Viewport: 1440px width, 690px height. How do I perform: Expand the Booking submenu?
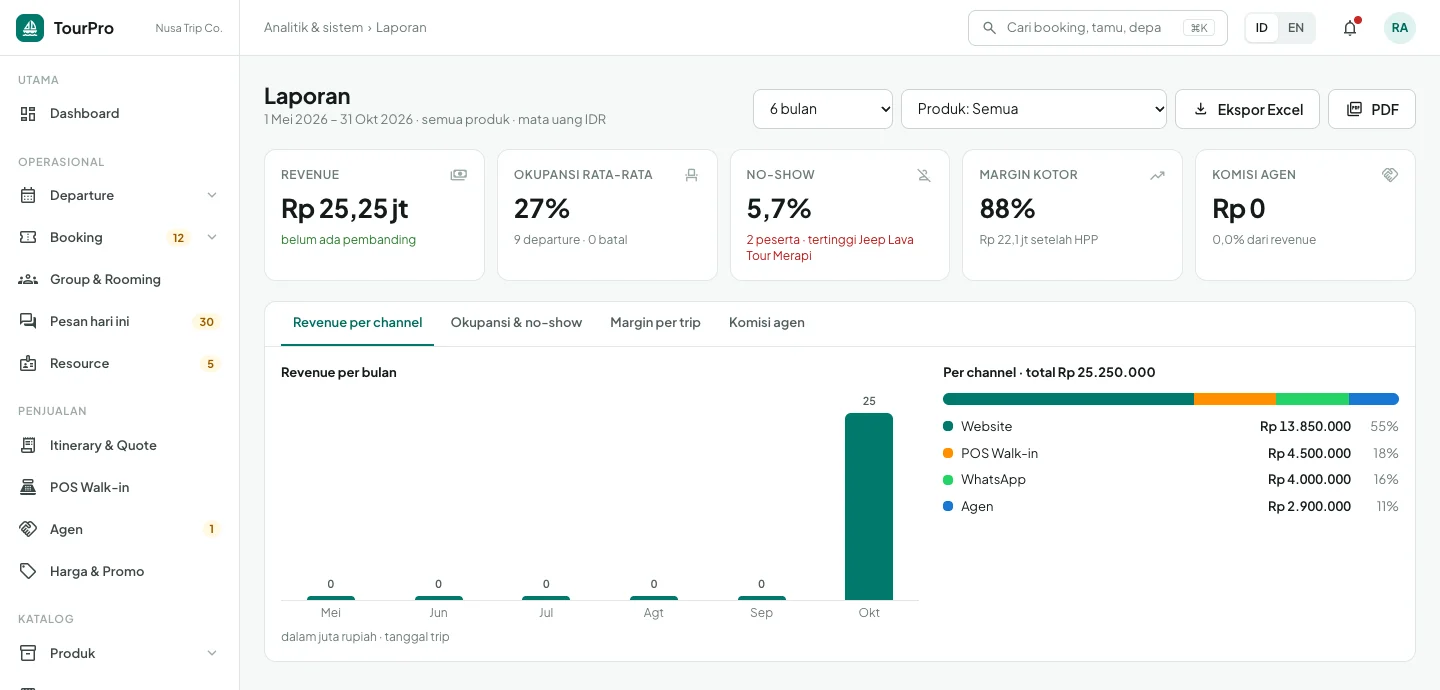pyautogui.click(x=212, y=238)
